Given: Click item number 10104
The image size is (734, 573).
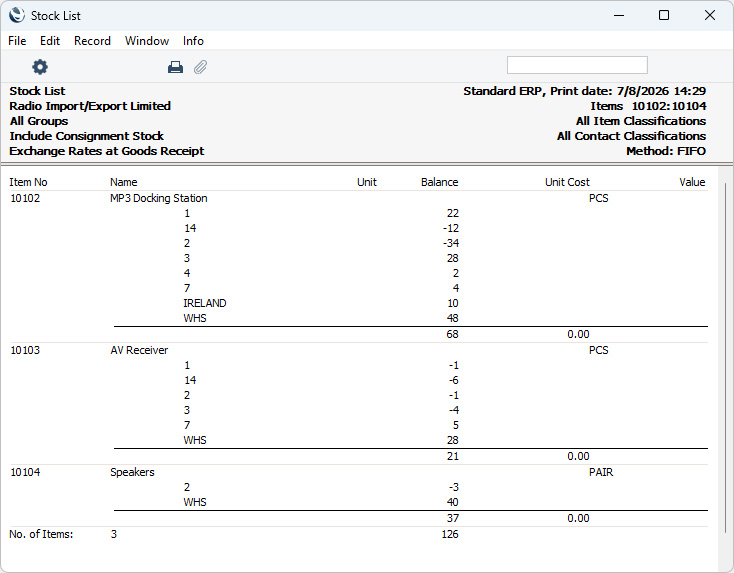Looking at the screenshot, I should [25, 472].
